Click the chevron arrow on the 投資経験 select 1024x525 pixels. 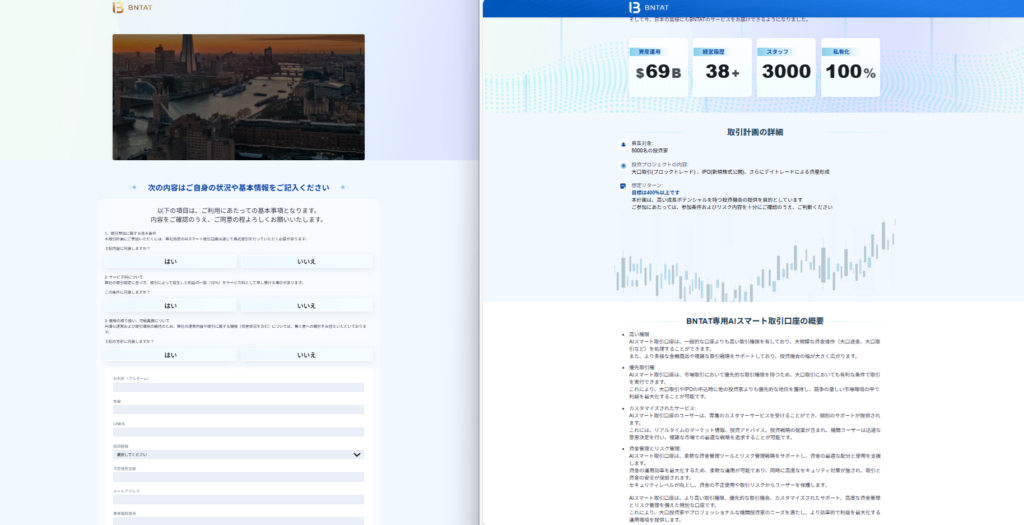point(358,454)
